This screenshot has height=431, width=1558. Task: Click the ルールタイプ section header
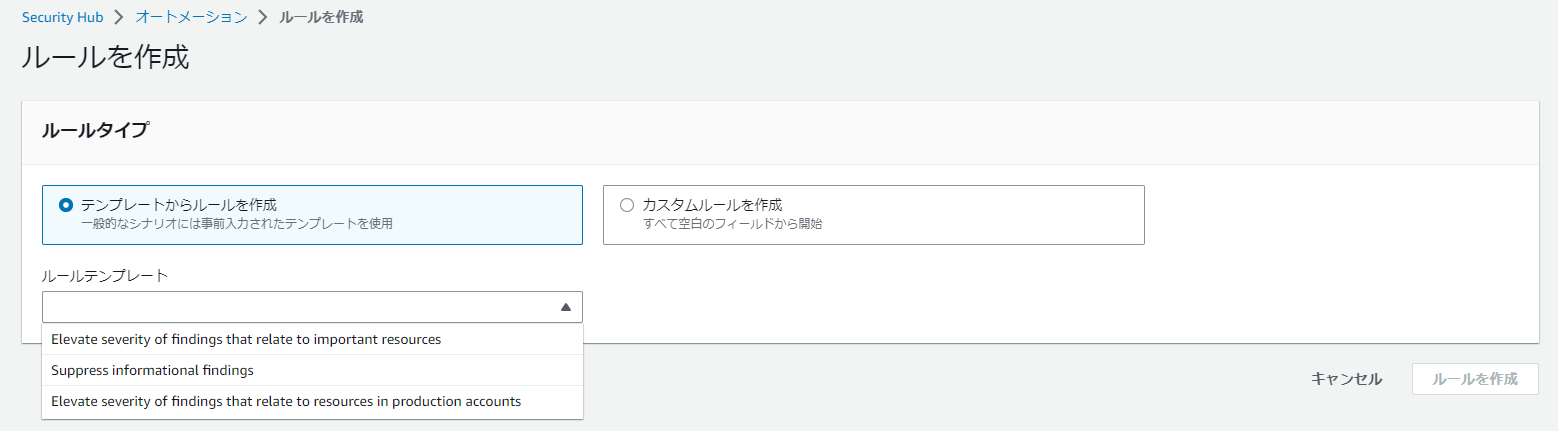(x=95, y=130)
